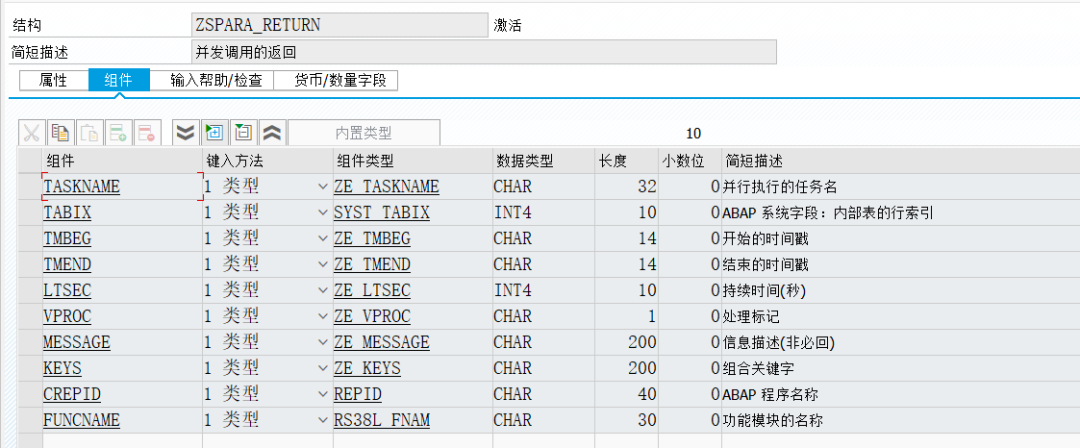Open the typing method dropdown for TMEND
This screenshot has width=1080, height=448.
pyautogui.click(x=322, y=265)
